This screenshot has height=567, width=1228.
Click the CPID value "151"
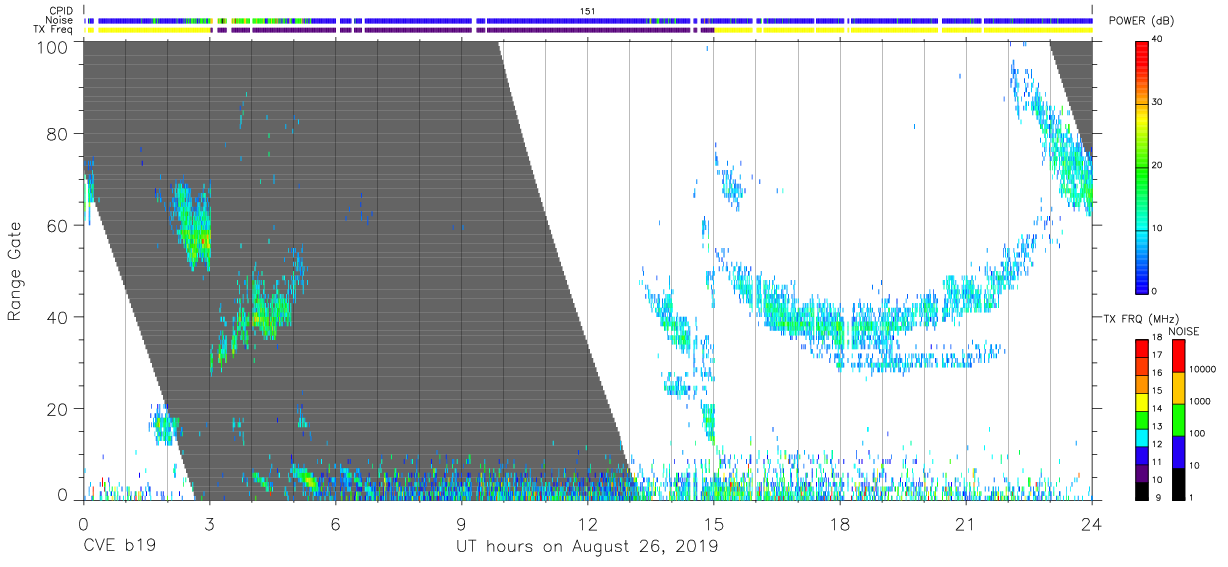pyautogui.click(x=587, y=11)
